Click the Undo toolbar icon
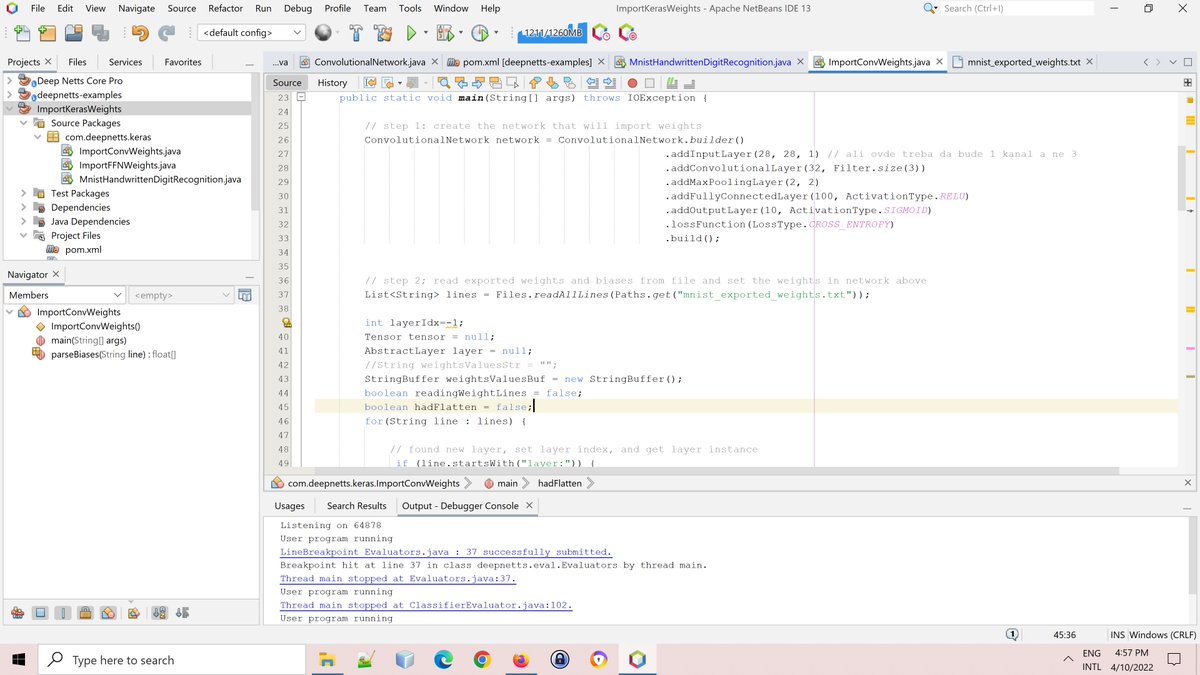 (141, 33)
